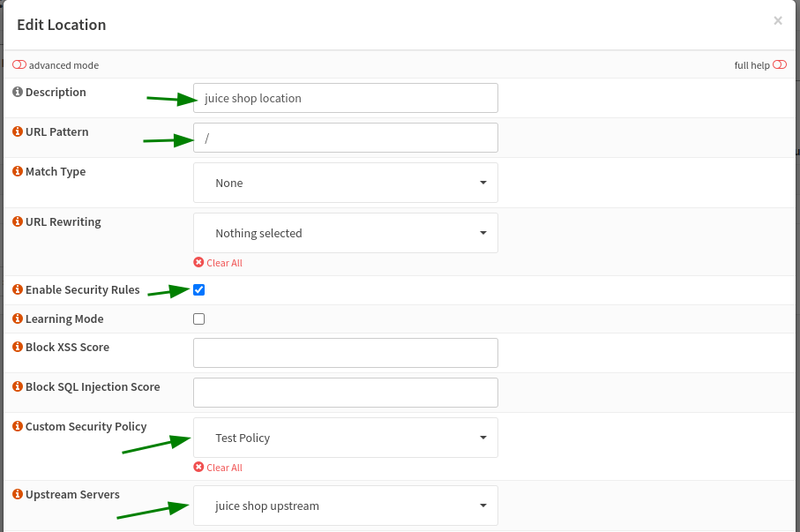Close the Edit Location dialog

pos(778,21)
